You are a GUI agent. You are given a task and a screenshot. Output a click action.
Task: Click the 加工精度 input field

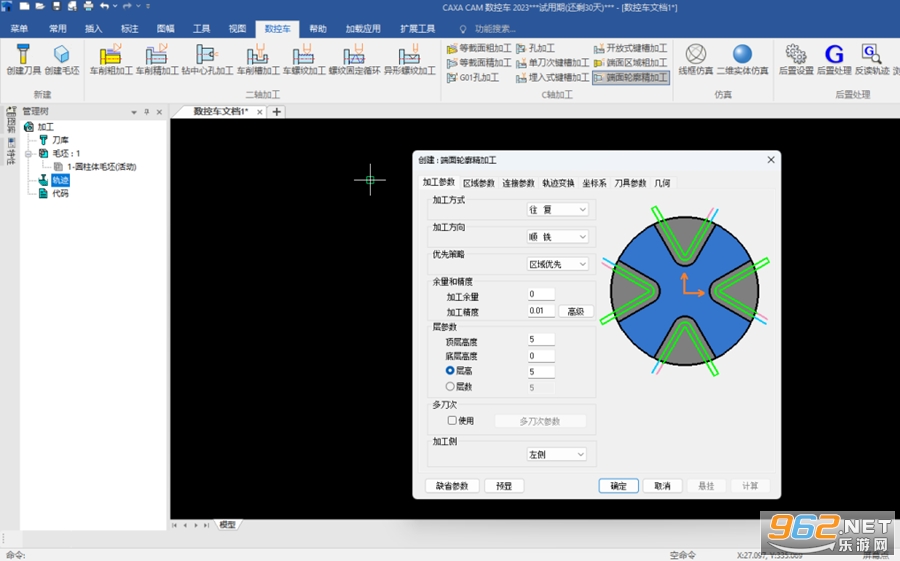point(541,311)
